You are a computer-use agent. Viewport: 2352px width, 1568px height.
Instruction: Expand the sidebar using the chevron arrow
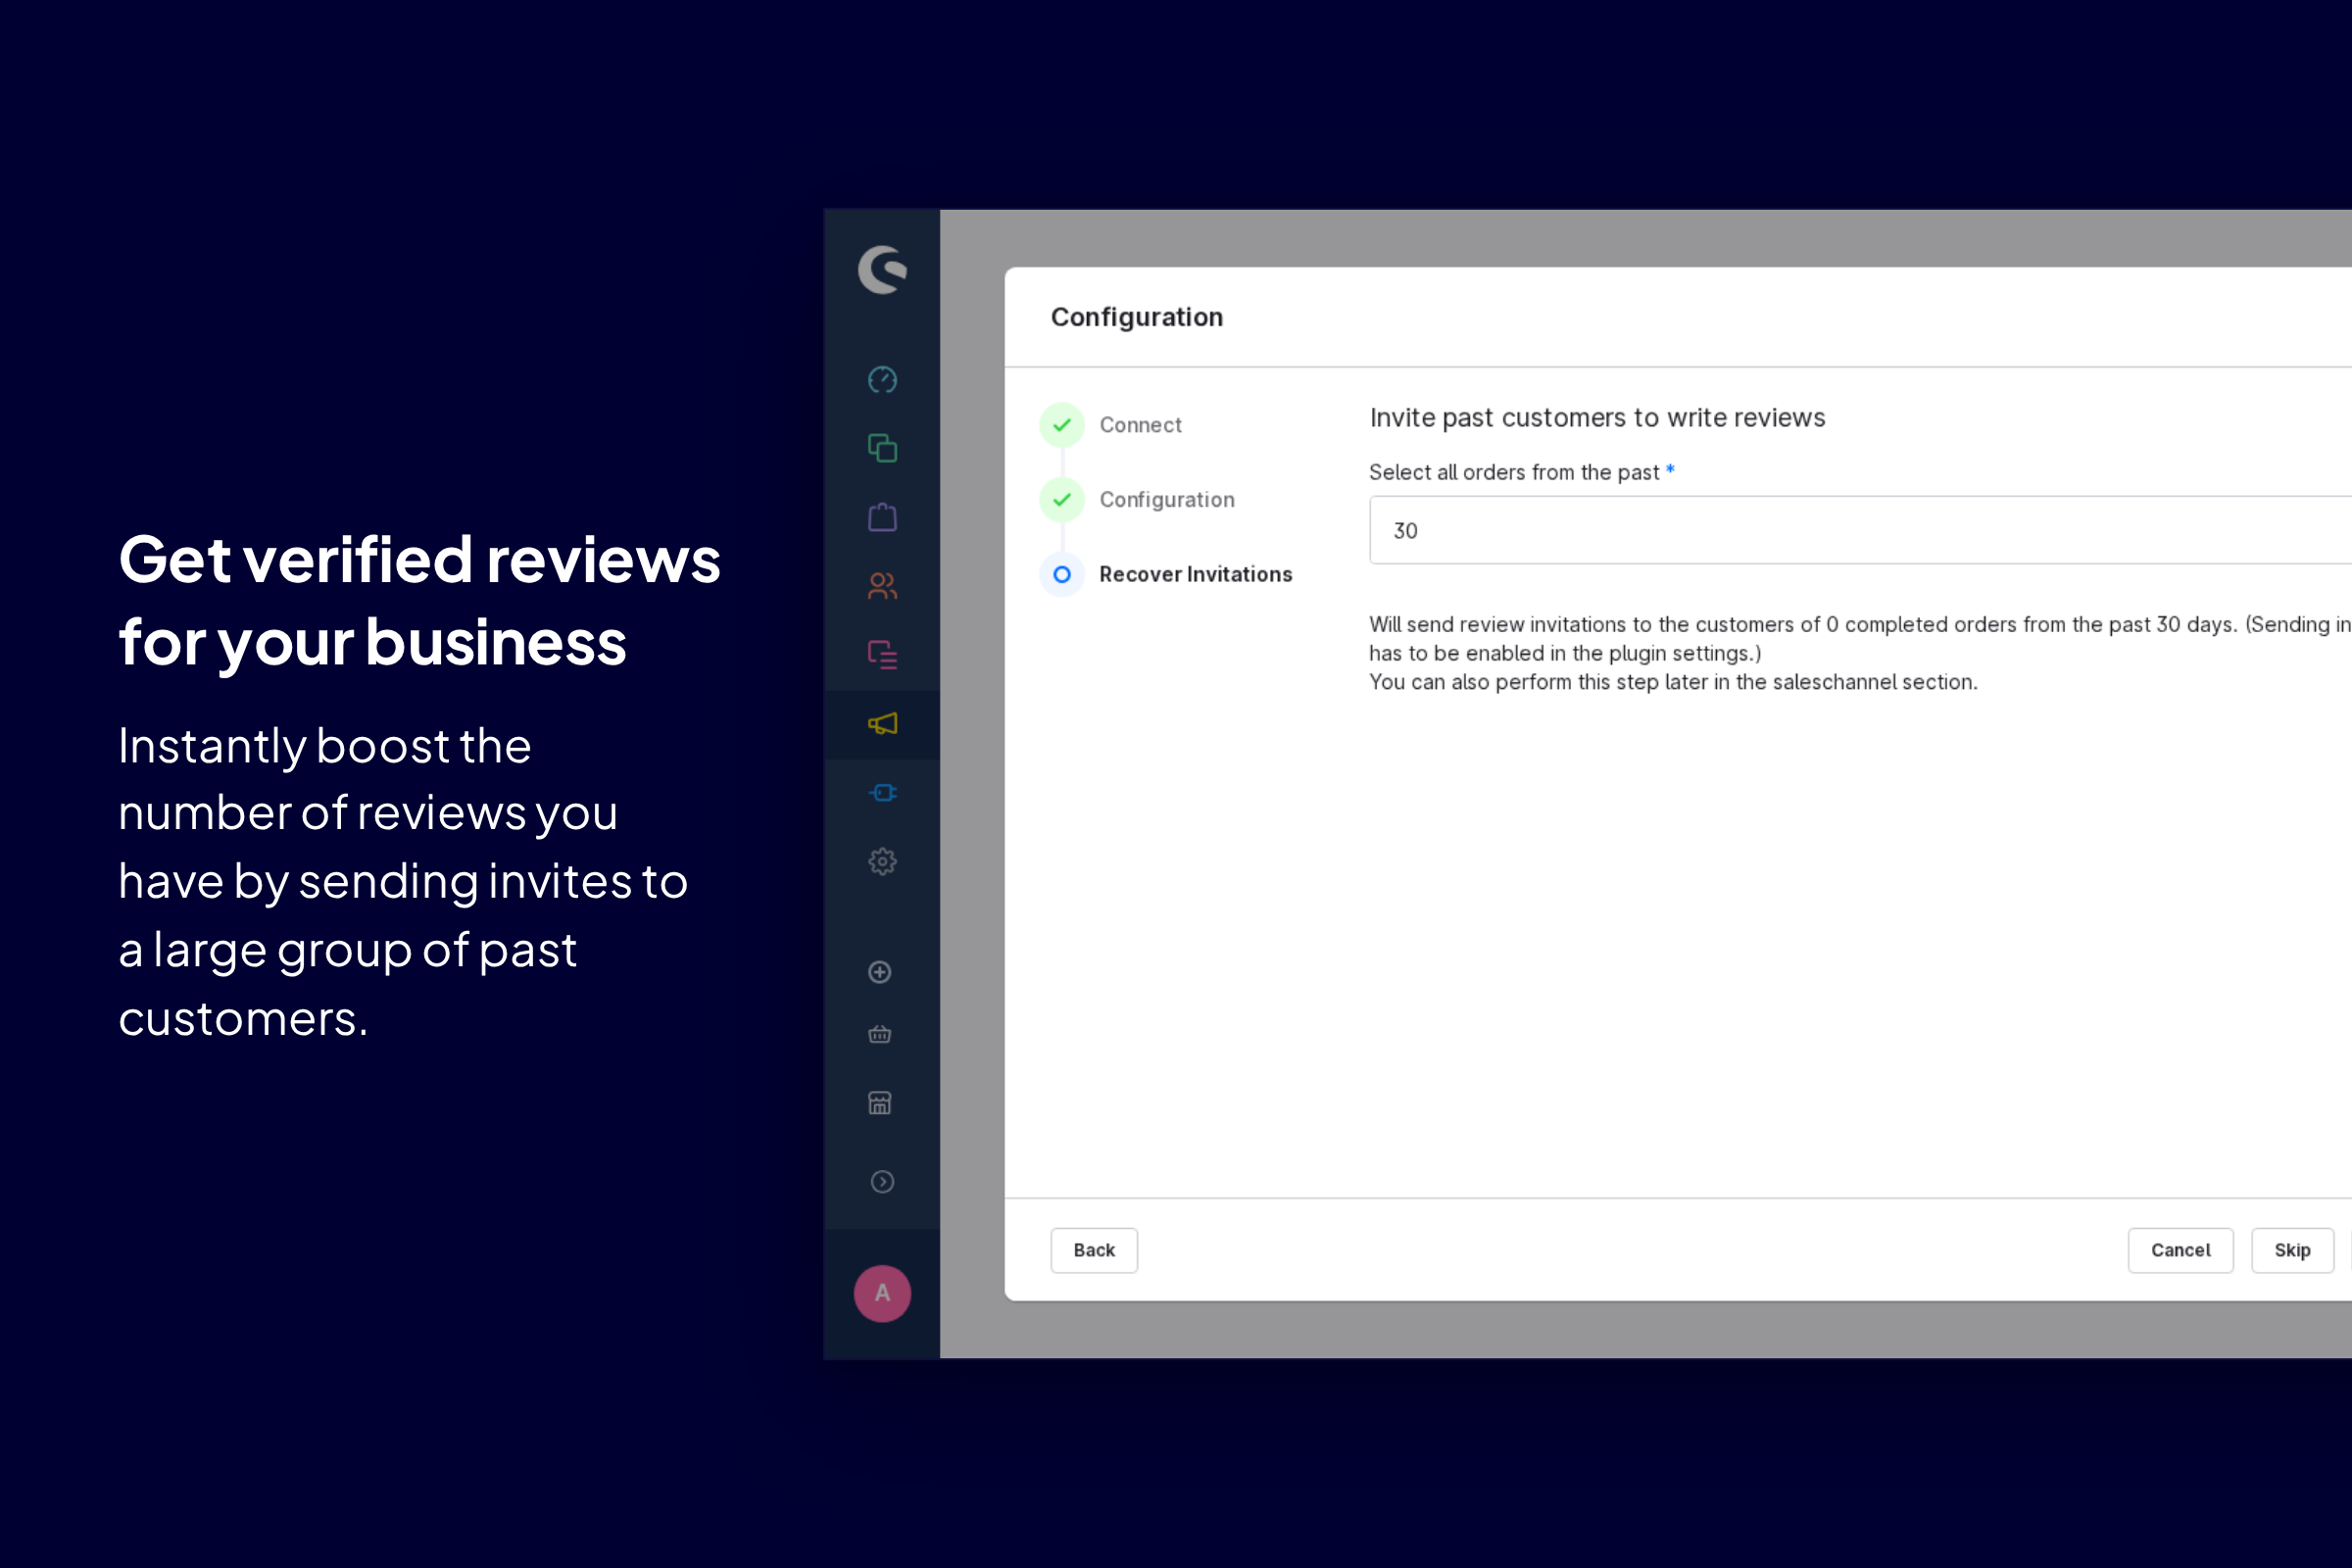coord(881,1182)
